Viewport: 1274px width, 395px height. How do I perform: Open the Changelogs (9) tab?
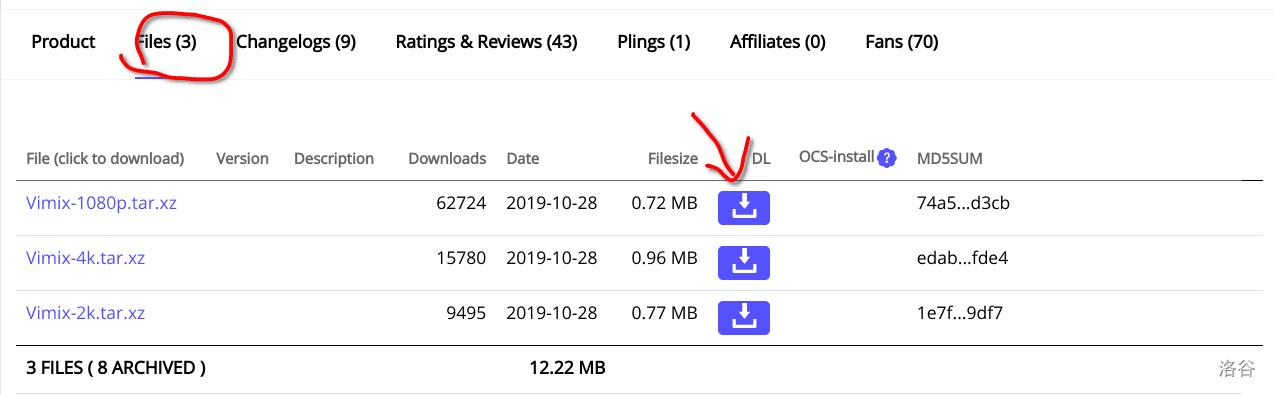pos(296,42)
